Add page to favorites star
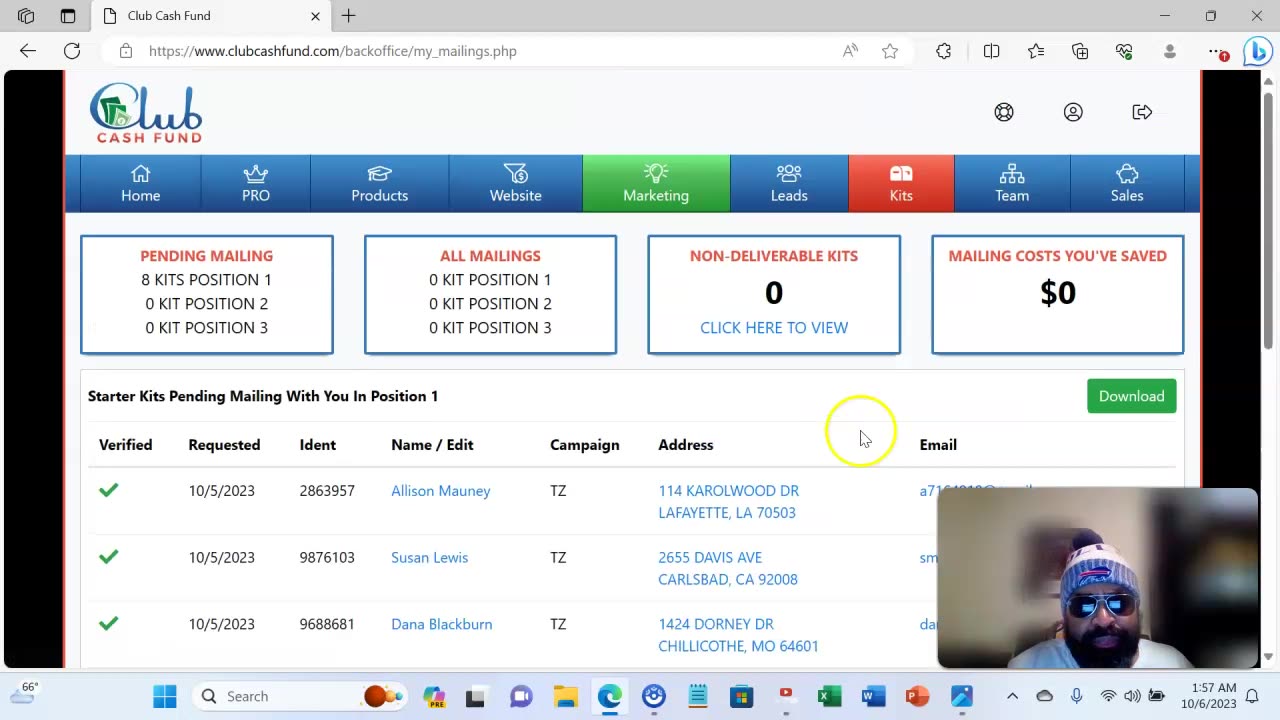 890,51
